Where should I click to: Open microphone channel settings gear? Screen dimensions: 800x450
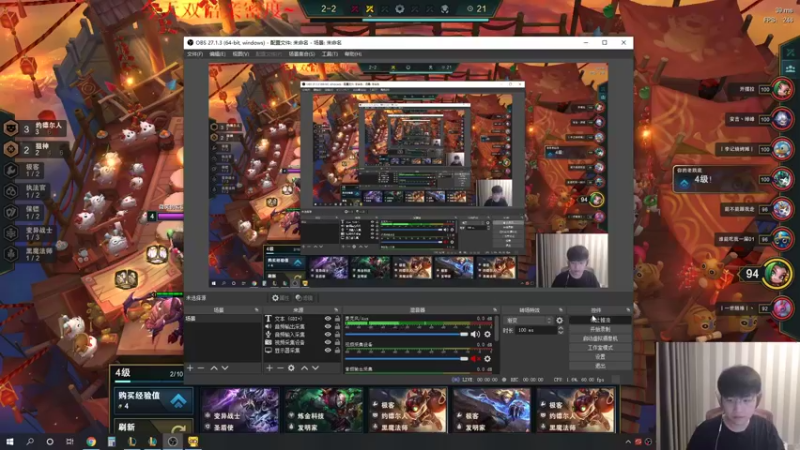(487, 334)
